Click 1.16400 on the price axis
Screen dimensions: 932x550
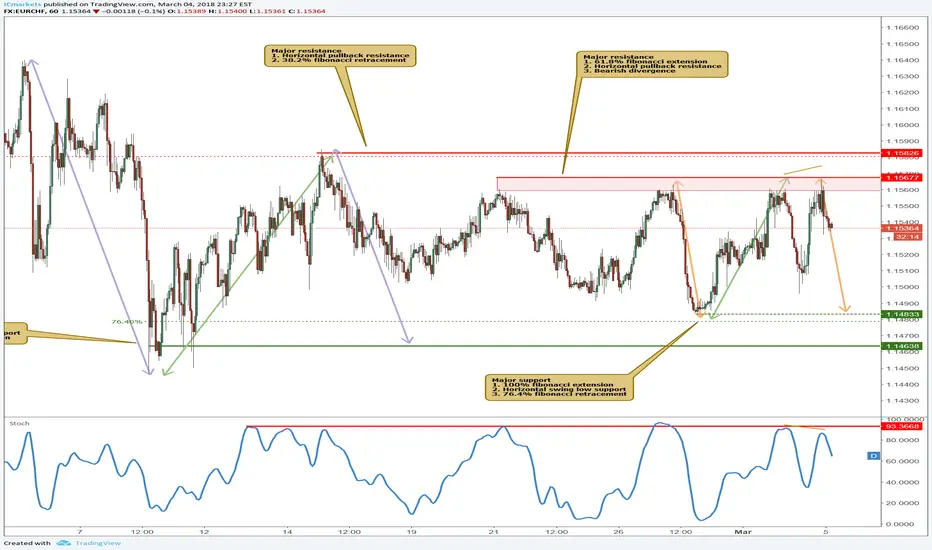[901, 60]
